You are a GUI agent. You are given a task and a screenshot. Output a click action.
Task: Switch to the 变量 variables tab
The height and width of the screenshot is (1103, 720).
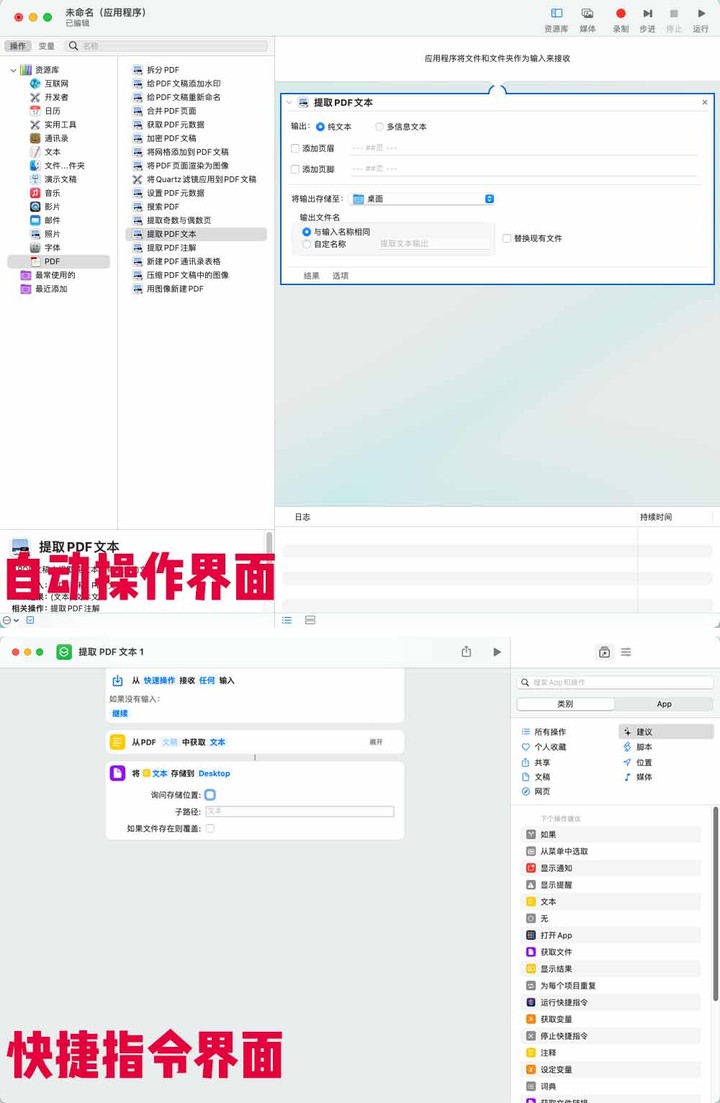(x=46, y=46)
